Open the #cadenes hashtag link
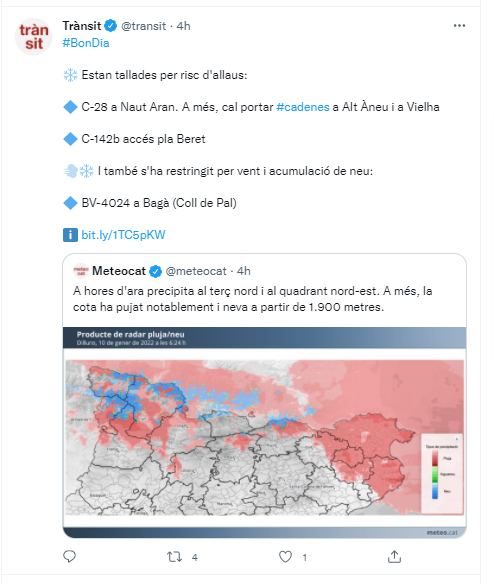The image size is (494, 584). (303, 107)
